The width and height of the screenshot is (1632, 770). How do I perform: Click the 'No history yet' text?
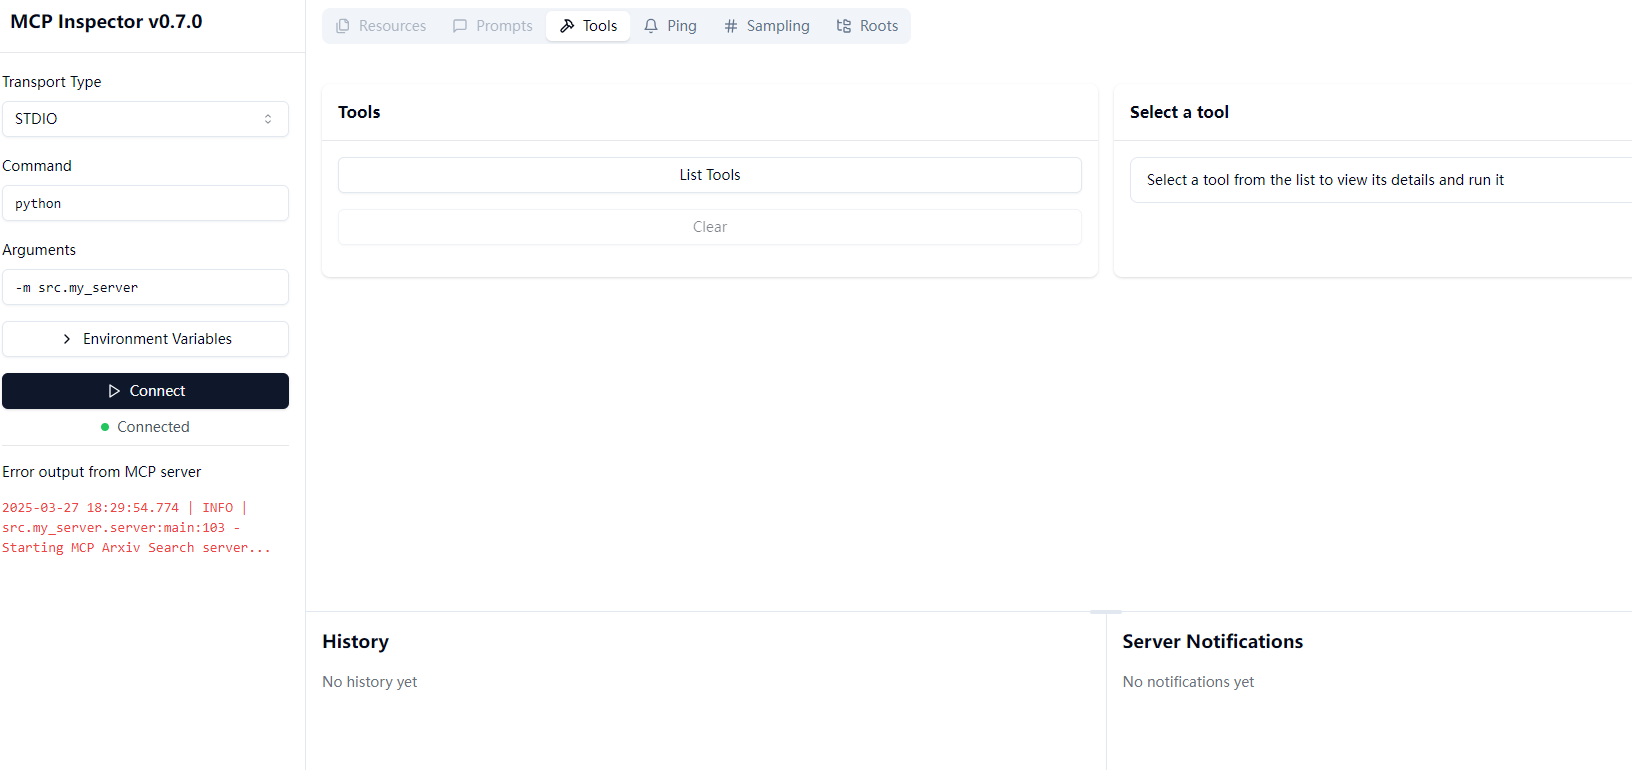click(x=369, y=682)
